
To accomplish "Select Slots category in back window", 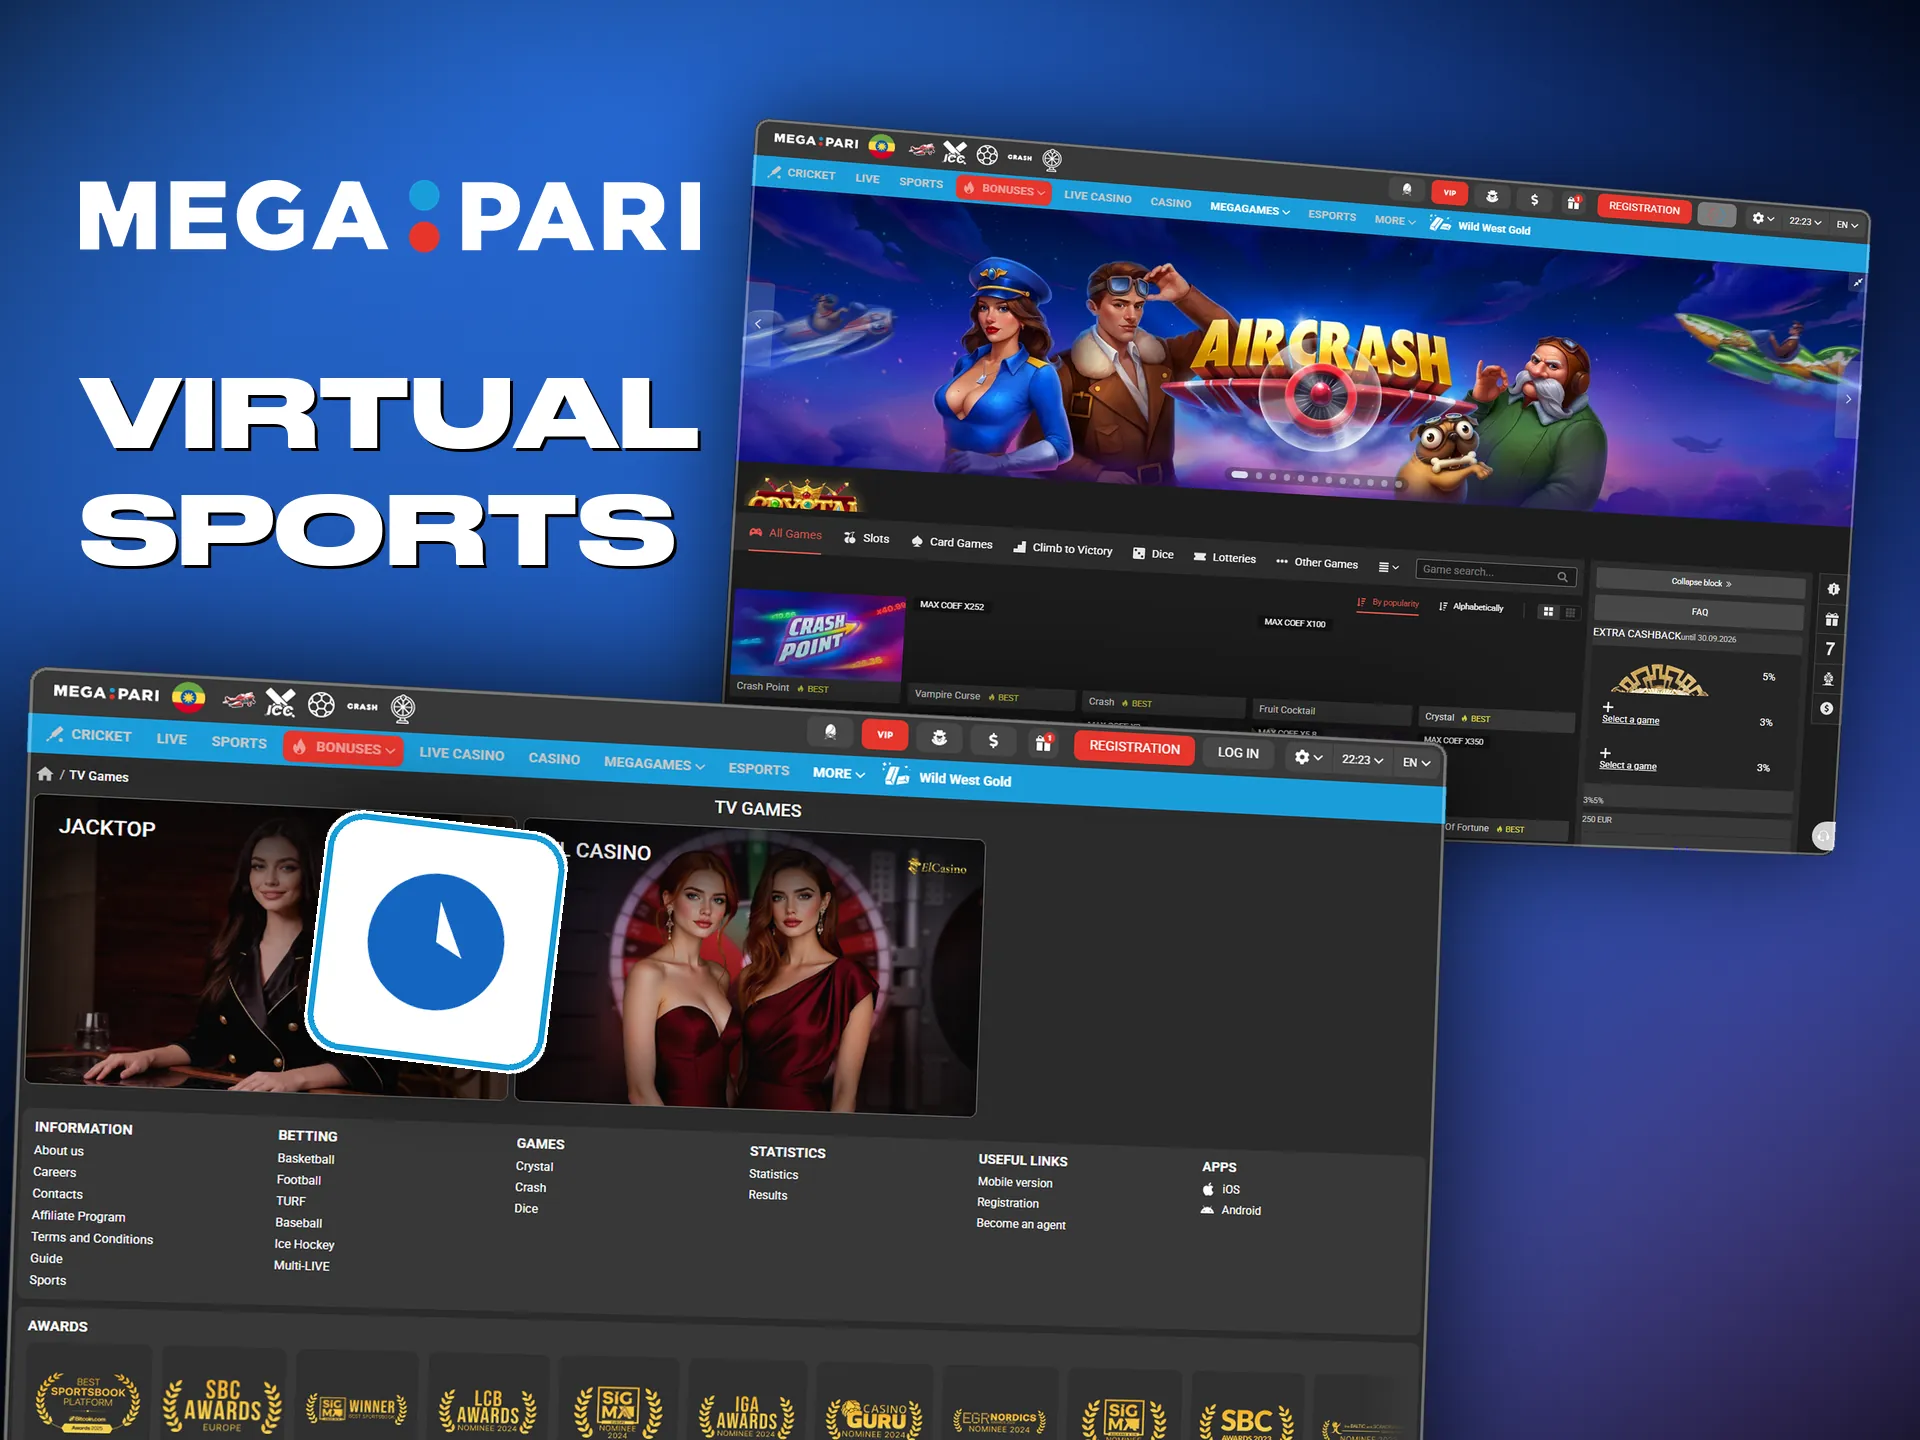I will click(866, 538).
